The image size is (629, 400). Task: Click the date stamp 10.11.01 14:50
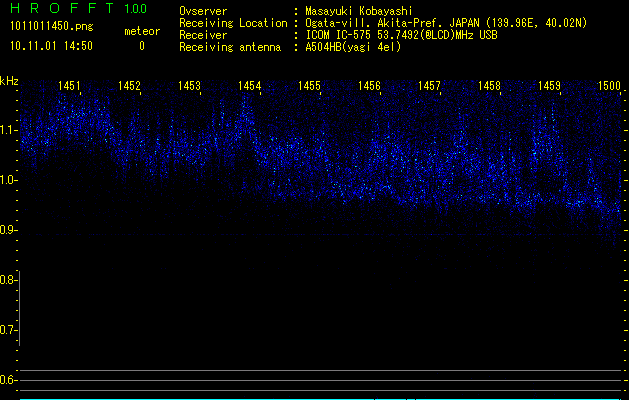pos(51,46)
